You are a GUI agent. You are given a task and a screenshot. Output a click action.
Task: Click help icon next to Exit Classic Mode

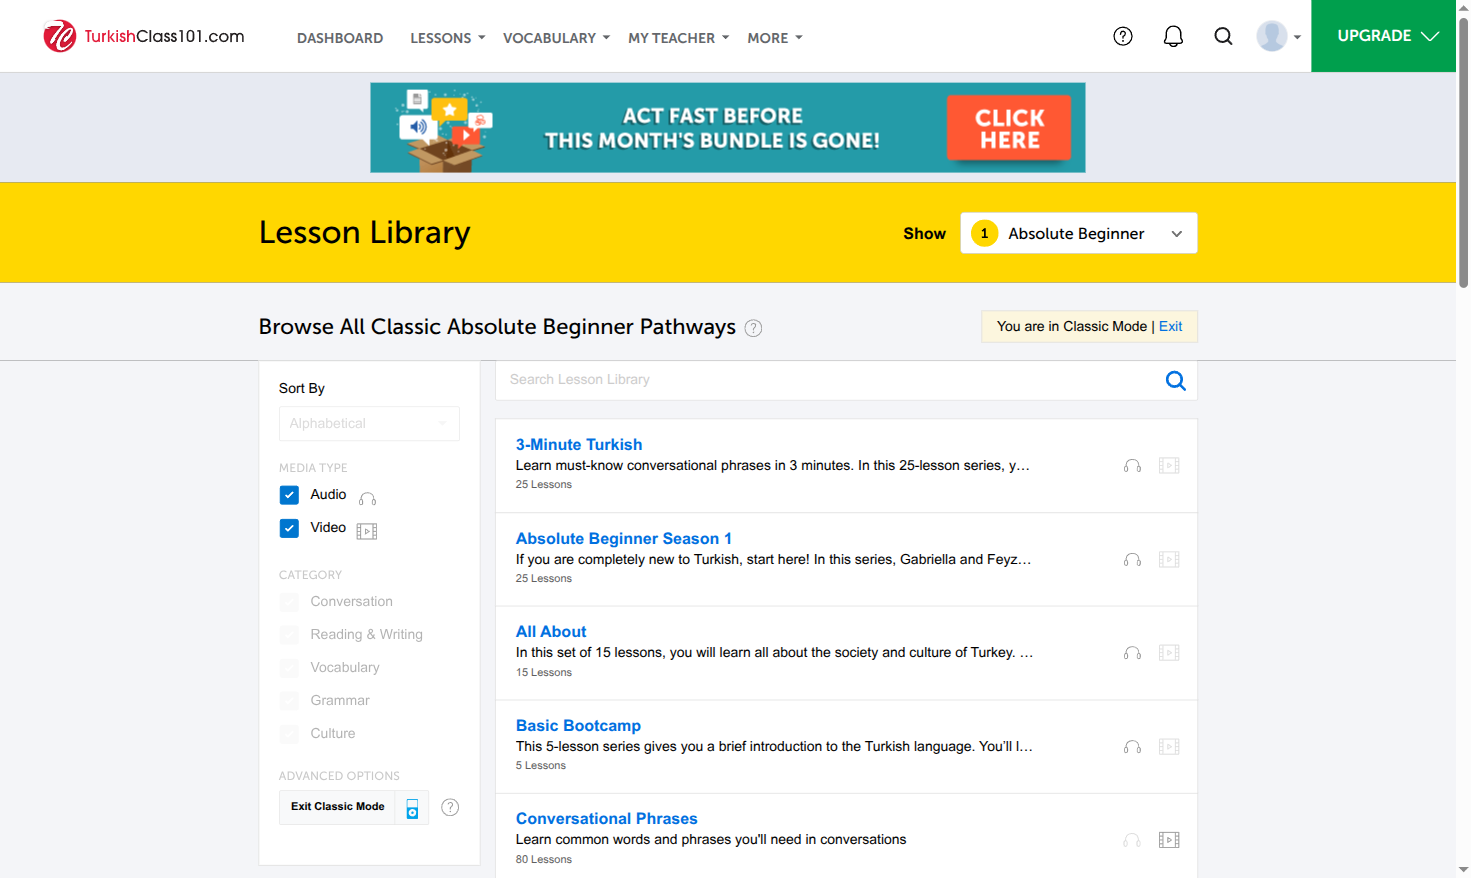(450, 807)
